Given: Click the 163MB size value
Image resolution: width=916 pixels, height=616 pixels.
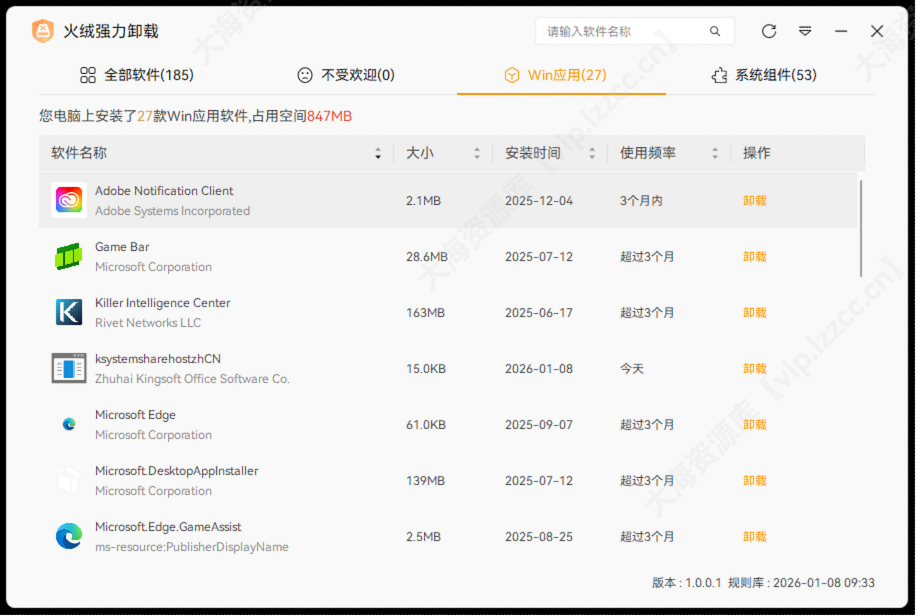Looking at the screenshot, I should [x=425, y=313].
